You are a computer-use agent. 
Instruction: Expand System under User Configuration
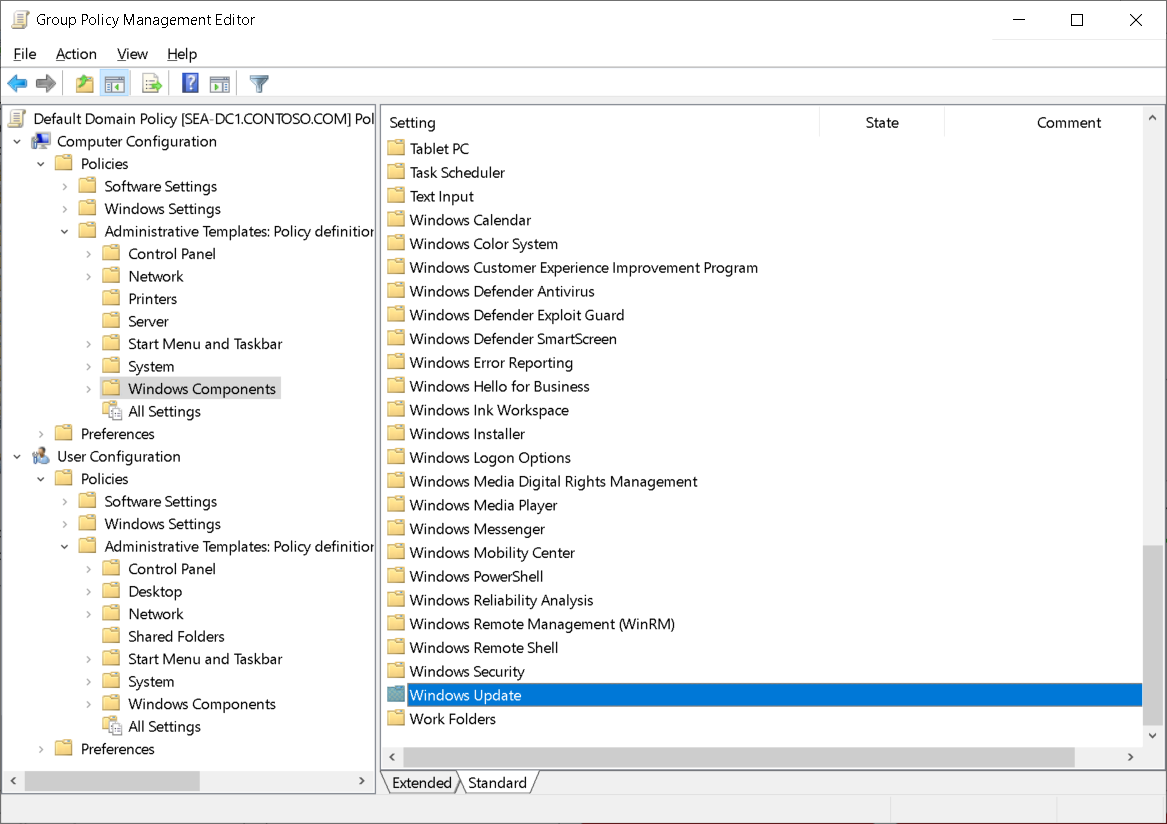(89, 681)
